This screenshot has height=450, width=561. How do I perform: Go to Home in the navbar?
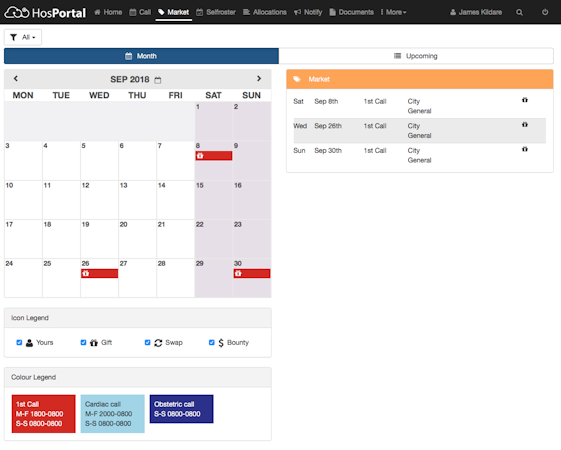(x=108, y=13)
